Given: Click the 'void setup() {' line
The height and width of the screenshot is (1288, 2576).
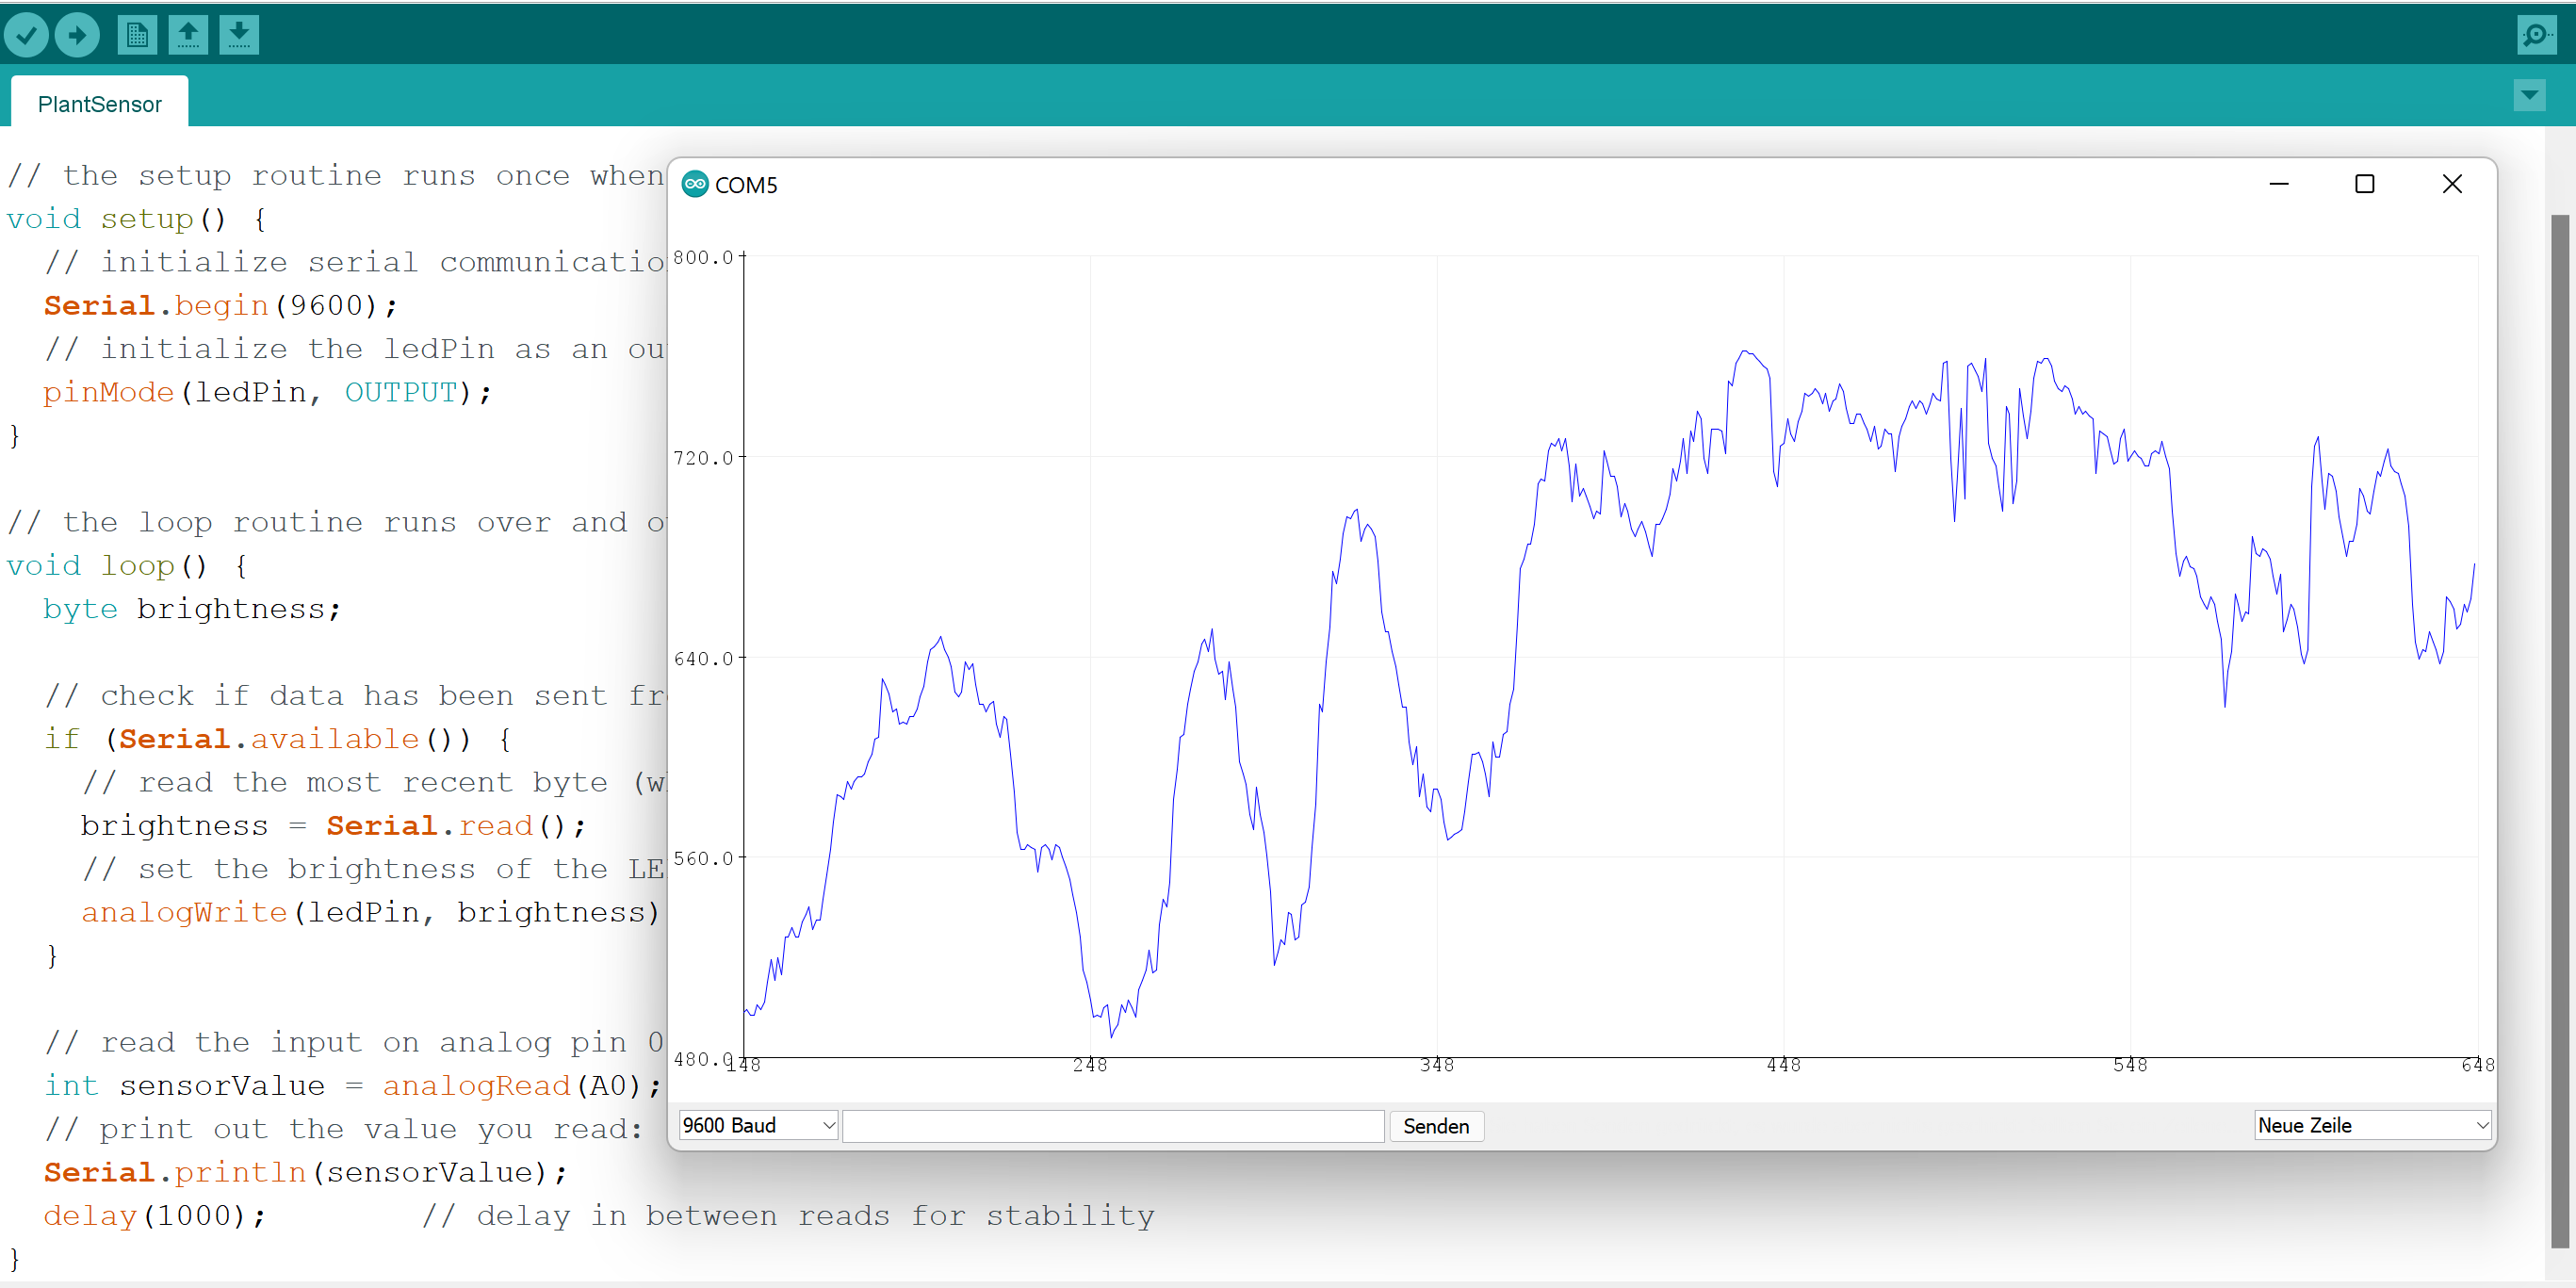Looking at the screenshot, I should 136,219.
